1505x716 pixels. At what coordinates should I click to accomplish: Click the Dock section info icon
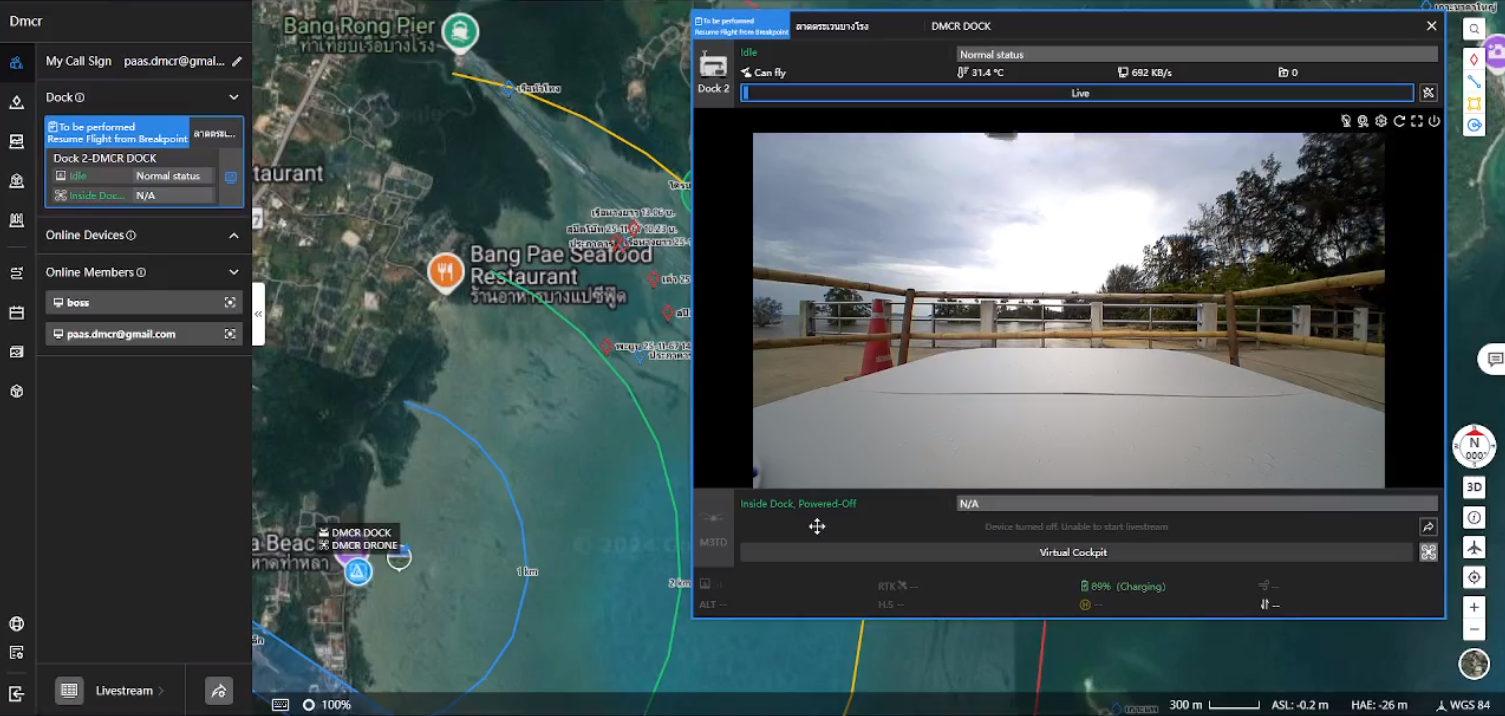(x=80, y=98)
